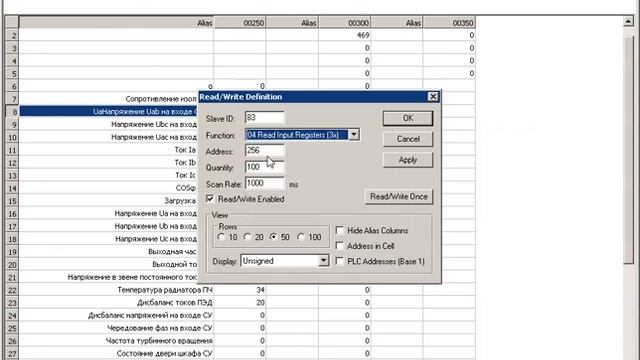This screenshot has height=360, width=640.
Task: Select row header 8
Action: [x=12, y=111]
